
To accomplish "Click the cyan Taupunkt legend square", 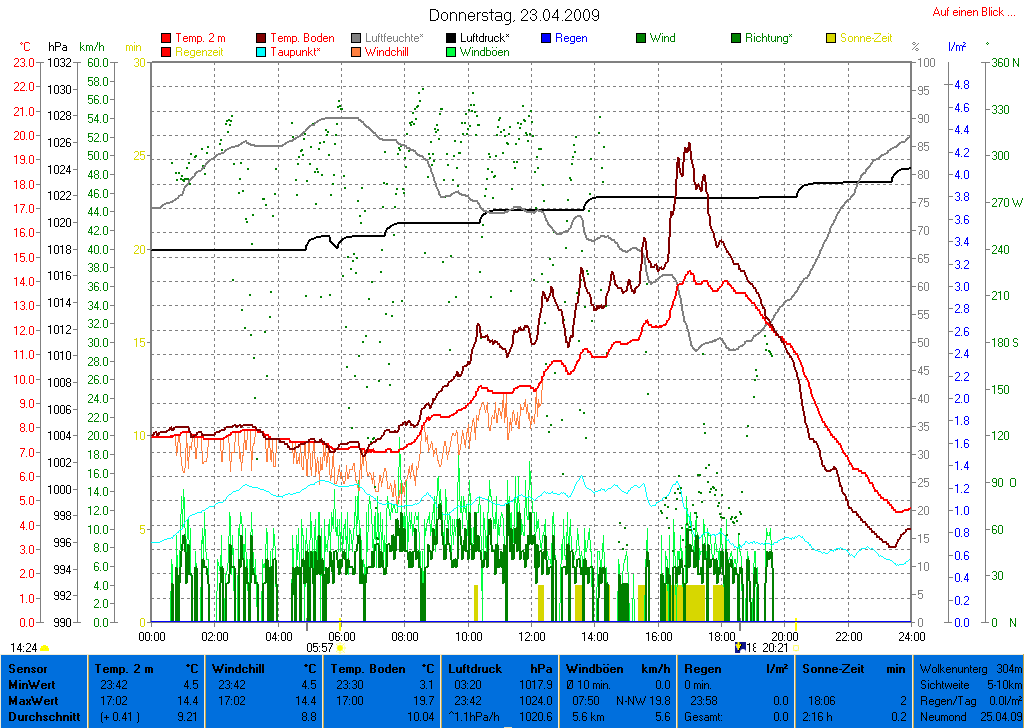I will 262,52.
